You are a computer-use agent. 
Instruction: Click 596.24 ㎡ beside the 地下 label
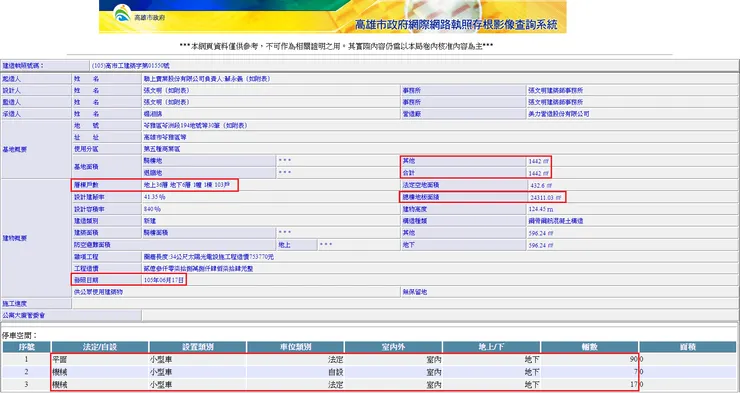point(541,245)
